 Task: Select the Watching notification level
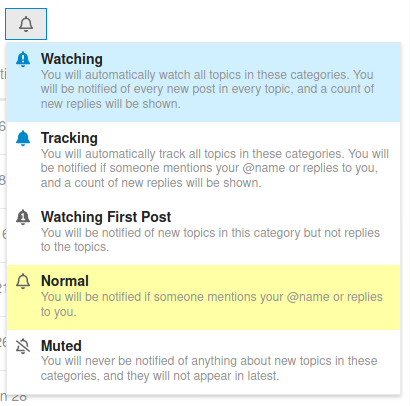pos(203,82)
